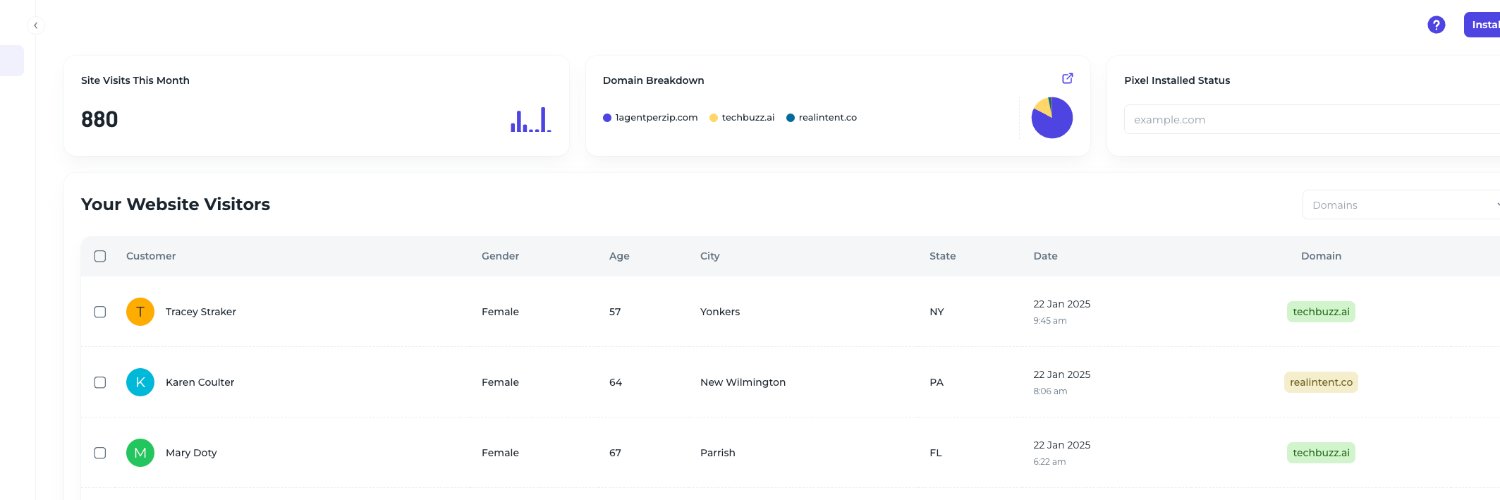The height and width of the screenshot is (500, 1500).
Task: Open Tracey Straker's visitor name
Action: pyautogui.click(x=201, y=312)
